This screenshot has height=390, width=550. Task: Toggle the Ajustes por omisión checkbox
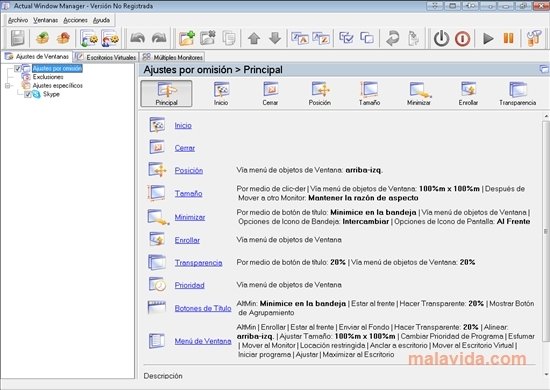18,68
